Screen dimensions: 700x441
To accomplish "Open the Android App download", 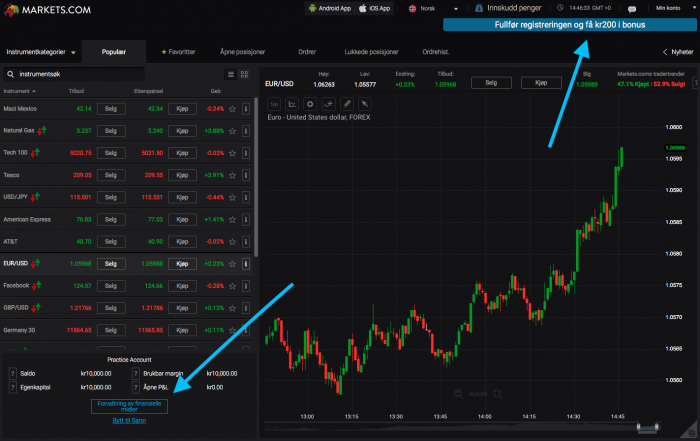I will pos(329,8).
